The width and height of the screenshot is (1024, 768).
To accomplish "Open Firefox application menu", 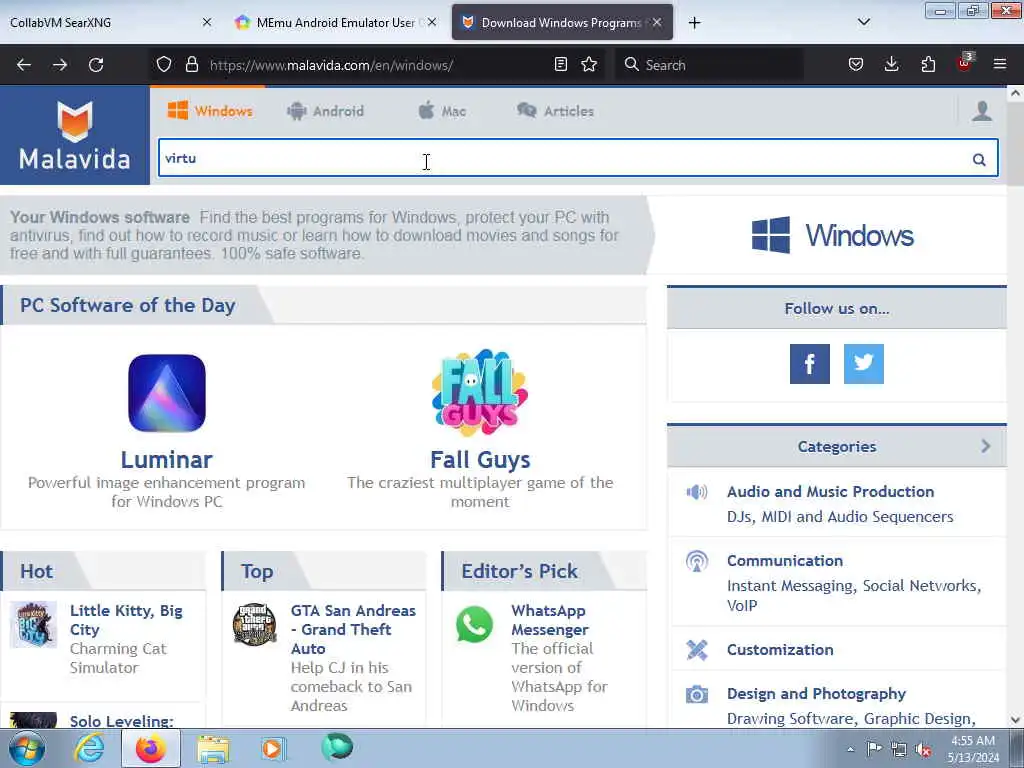I will pyautogui.click(x=999, y=64).
